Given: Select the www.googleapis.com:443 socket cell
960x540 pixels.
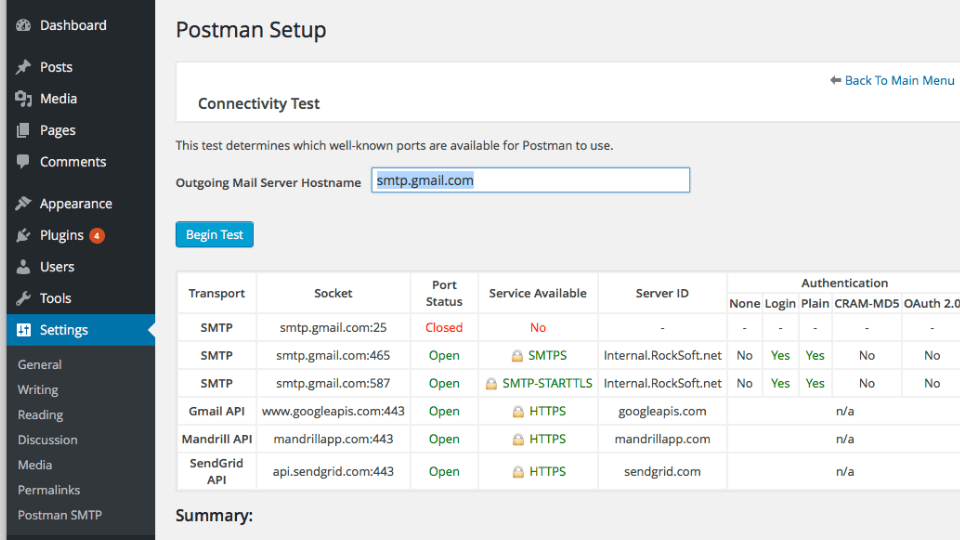Looking at the screenshot, I should coord(333,411).
